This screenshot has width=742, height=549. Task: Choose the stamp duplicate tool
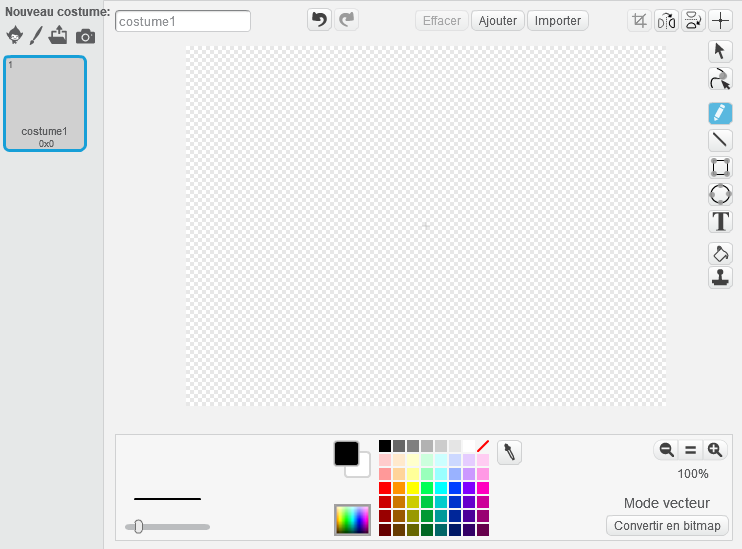tap(720, 278)
